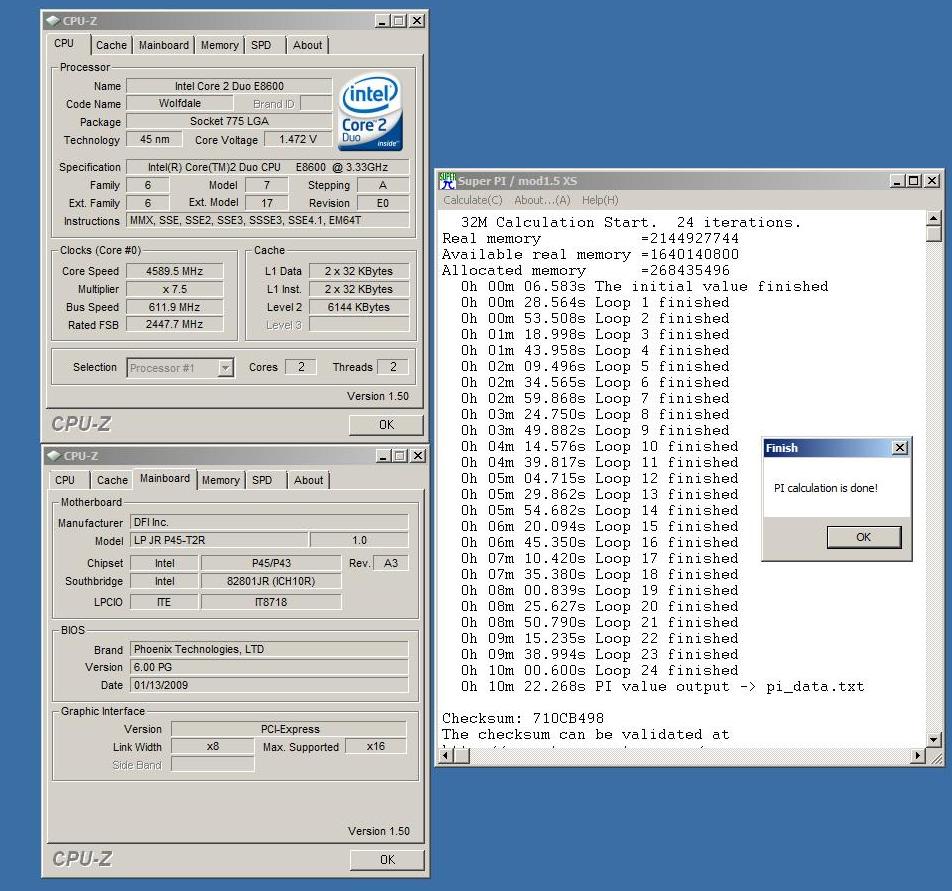Click the 'Loop 24 finished' line in Super PI
The height and width of the screenshot is (891, 952).
(x=599, y=671)
